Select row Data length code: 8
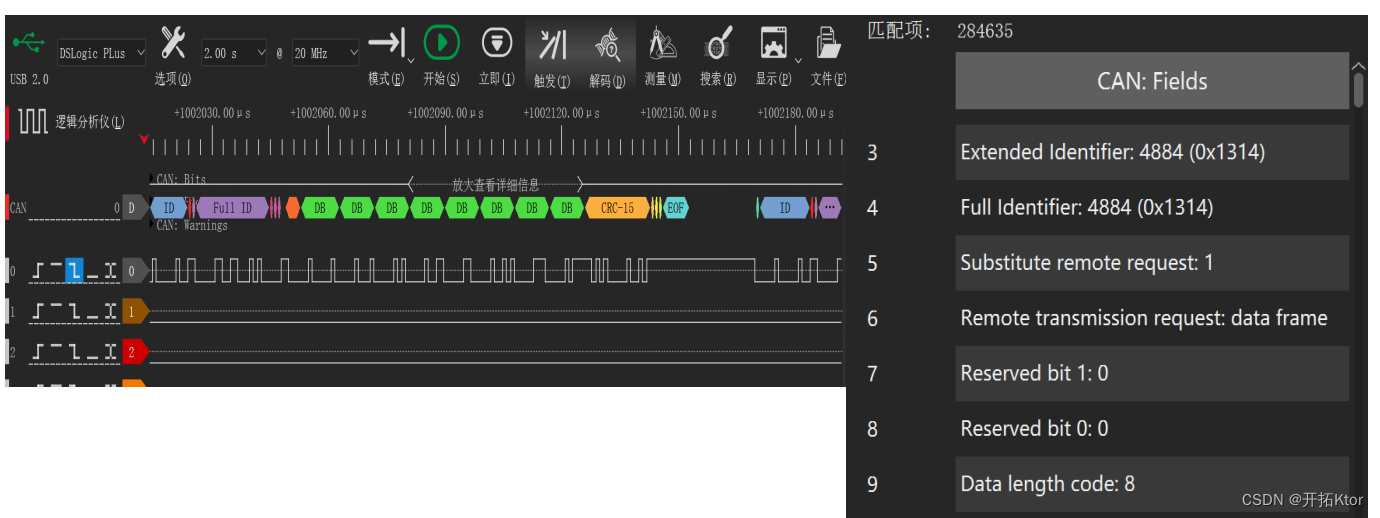This screenshot has width=1380, height=518. pyautogui.click(x=1152, y=484)
